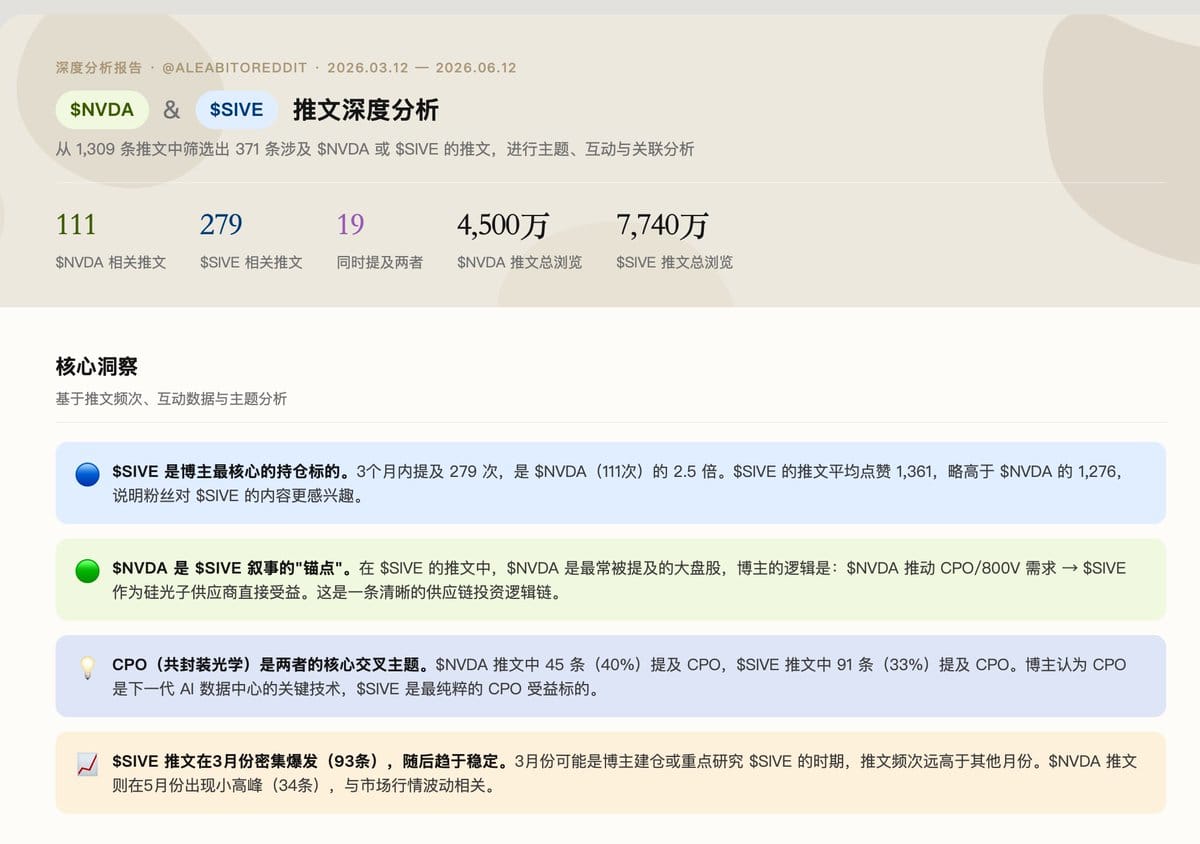Image resolution: width=1200 pixels, height=844 pixels.
Task: Click the 7,740万 SIVE total views figure
Action: [x=662, y=225]
